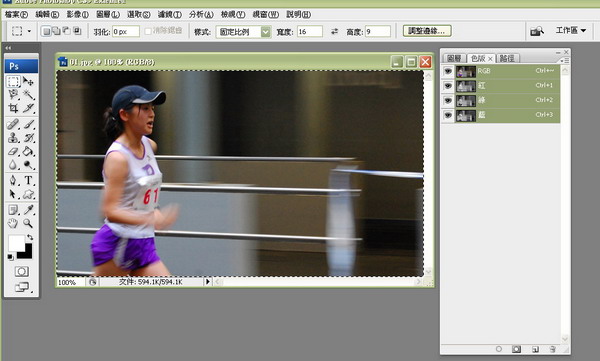The width and height of the screenshot is (600, 361).
Task: Select the Dodge tool
Action: [x=28, y=165]
